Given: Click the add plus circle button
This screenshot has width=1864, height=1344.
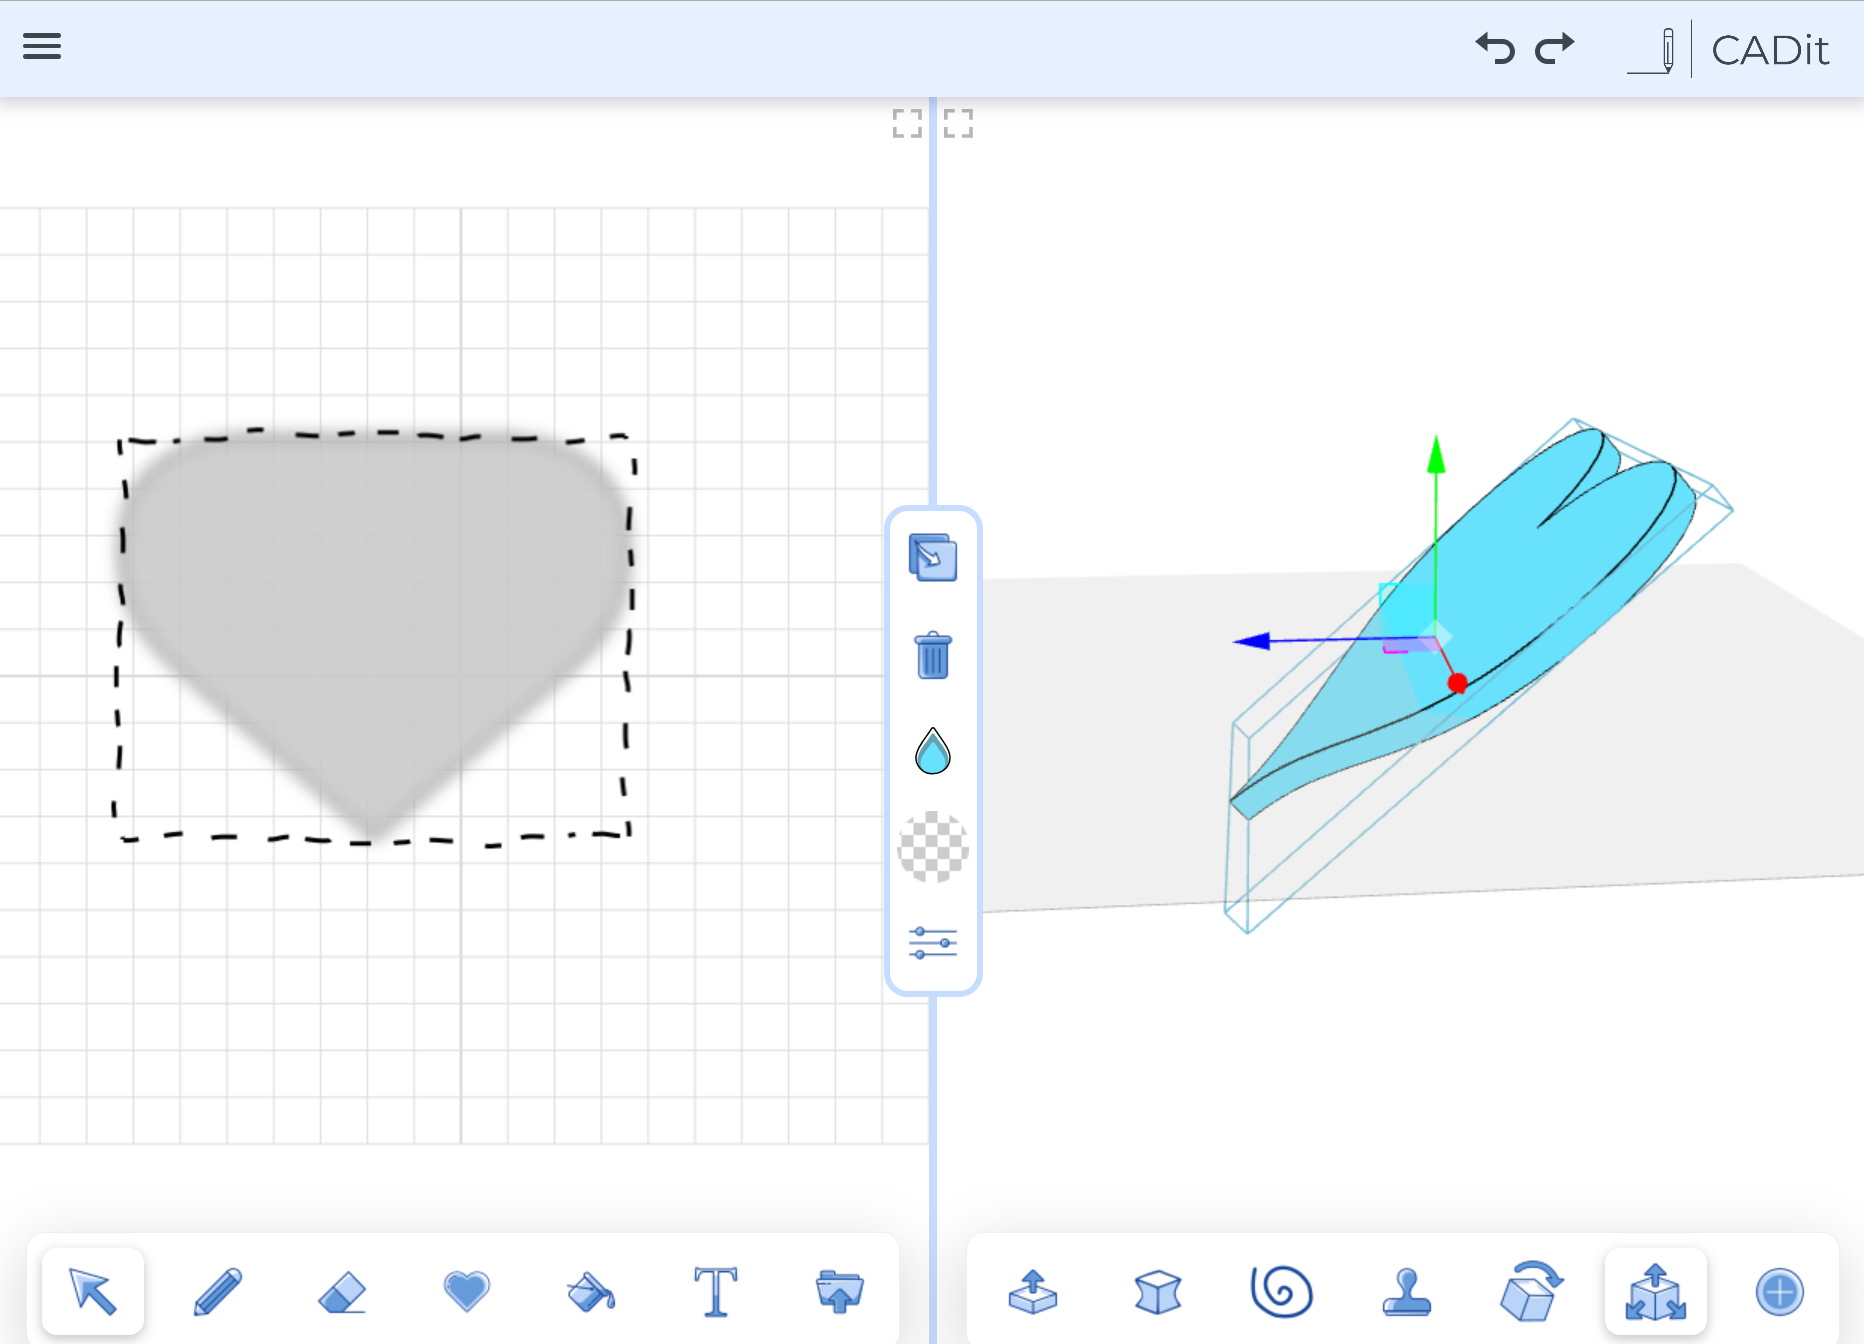Looking at the screenshot, I should coord(1780,1291).
